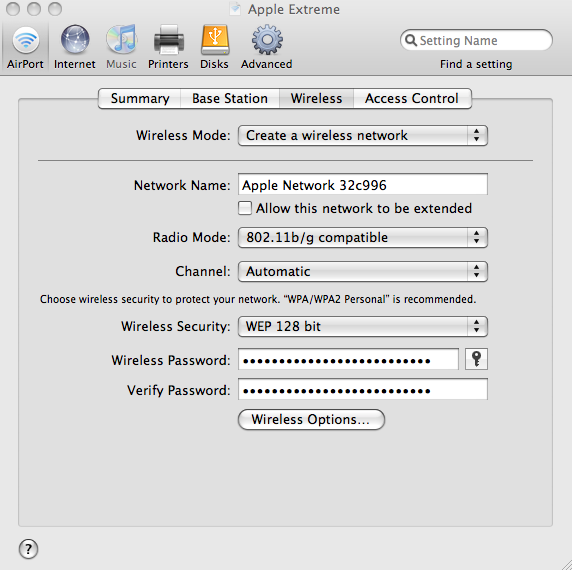Open the Printers settings pane
572x570 pixels.
point(168,47)
